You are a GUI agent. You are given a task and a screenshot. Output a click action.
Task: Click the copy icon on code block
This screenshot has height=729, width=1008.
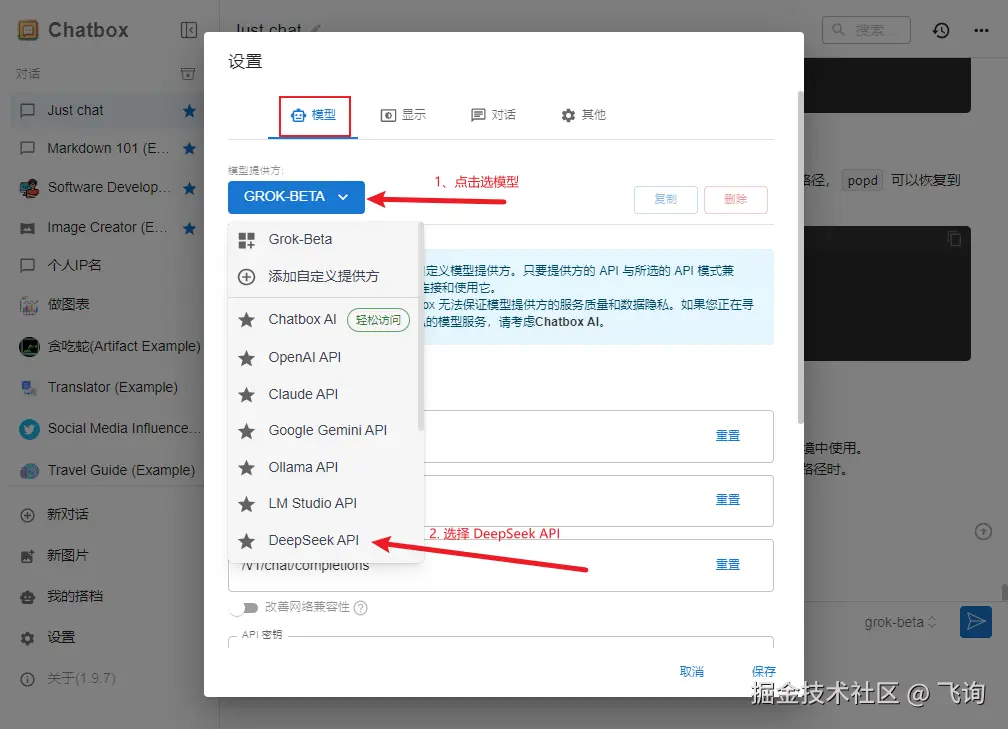[x=955, y=238]
